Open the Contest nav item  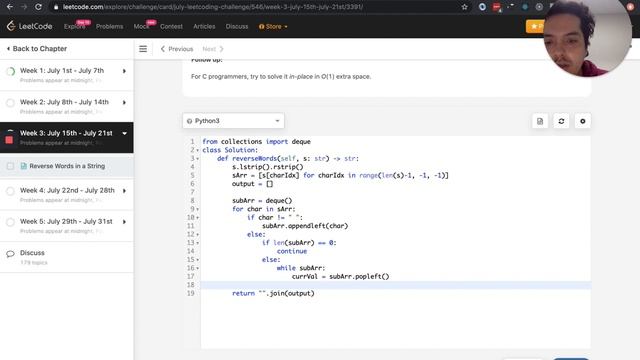pos(171,27)
